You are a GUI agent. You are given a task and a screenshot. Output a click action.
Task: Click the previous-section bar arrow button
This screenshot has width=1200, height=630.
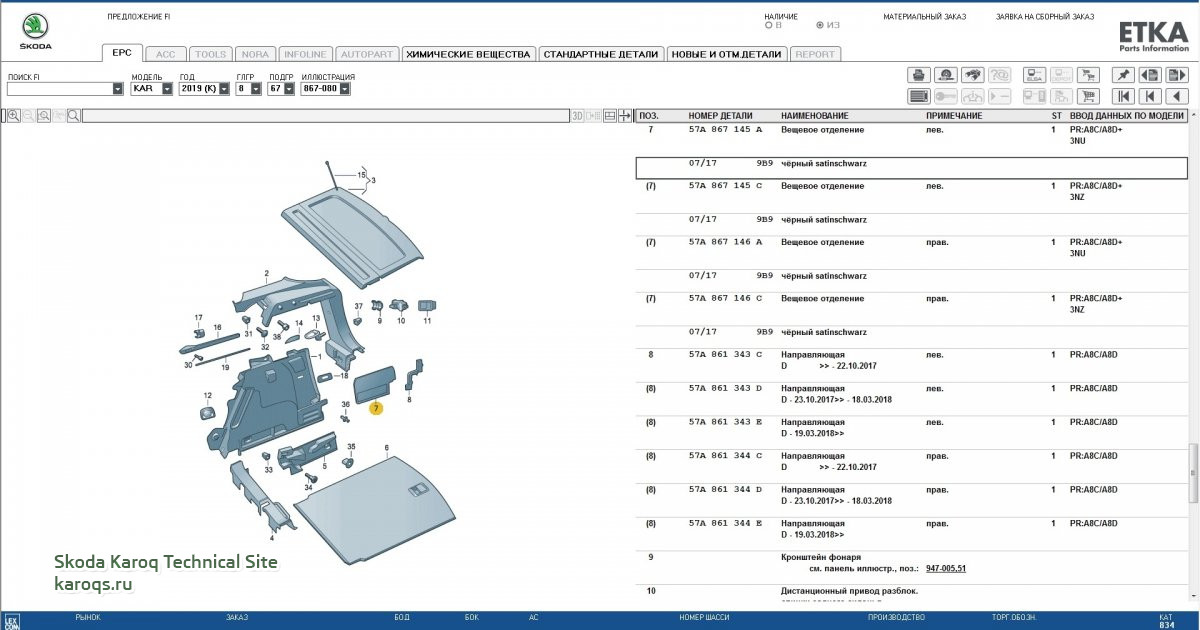1151,96
